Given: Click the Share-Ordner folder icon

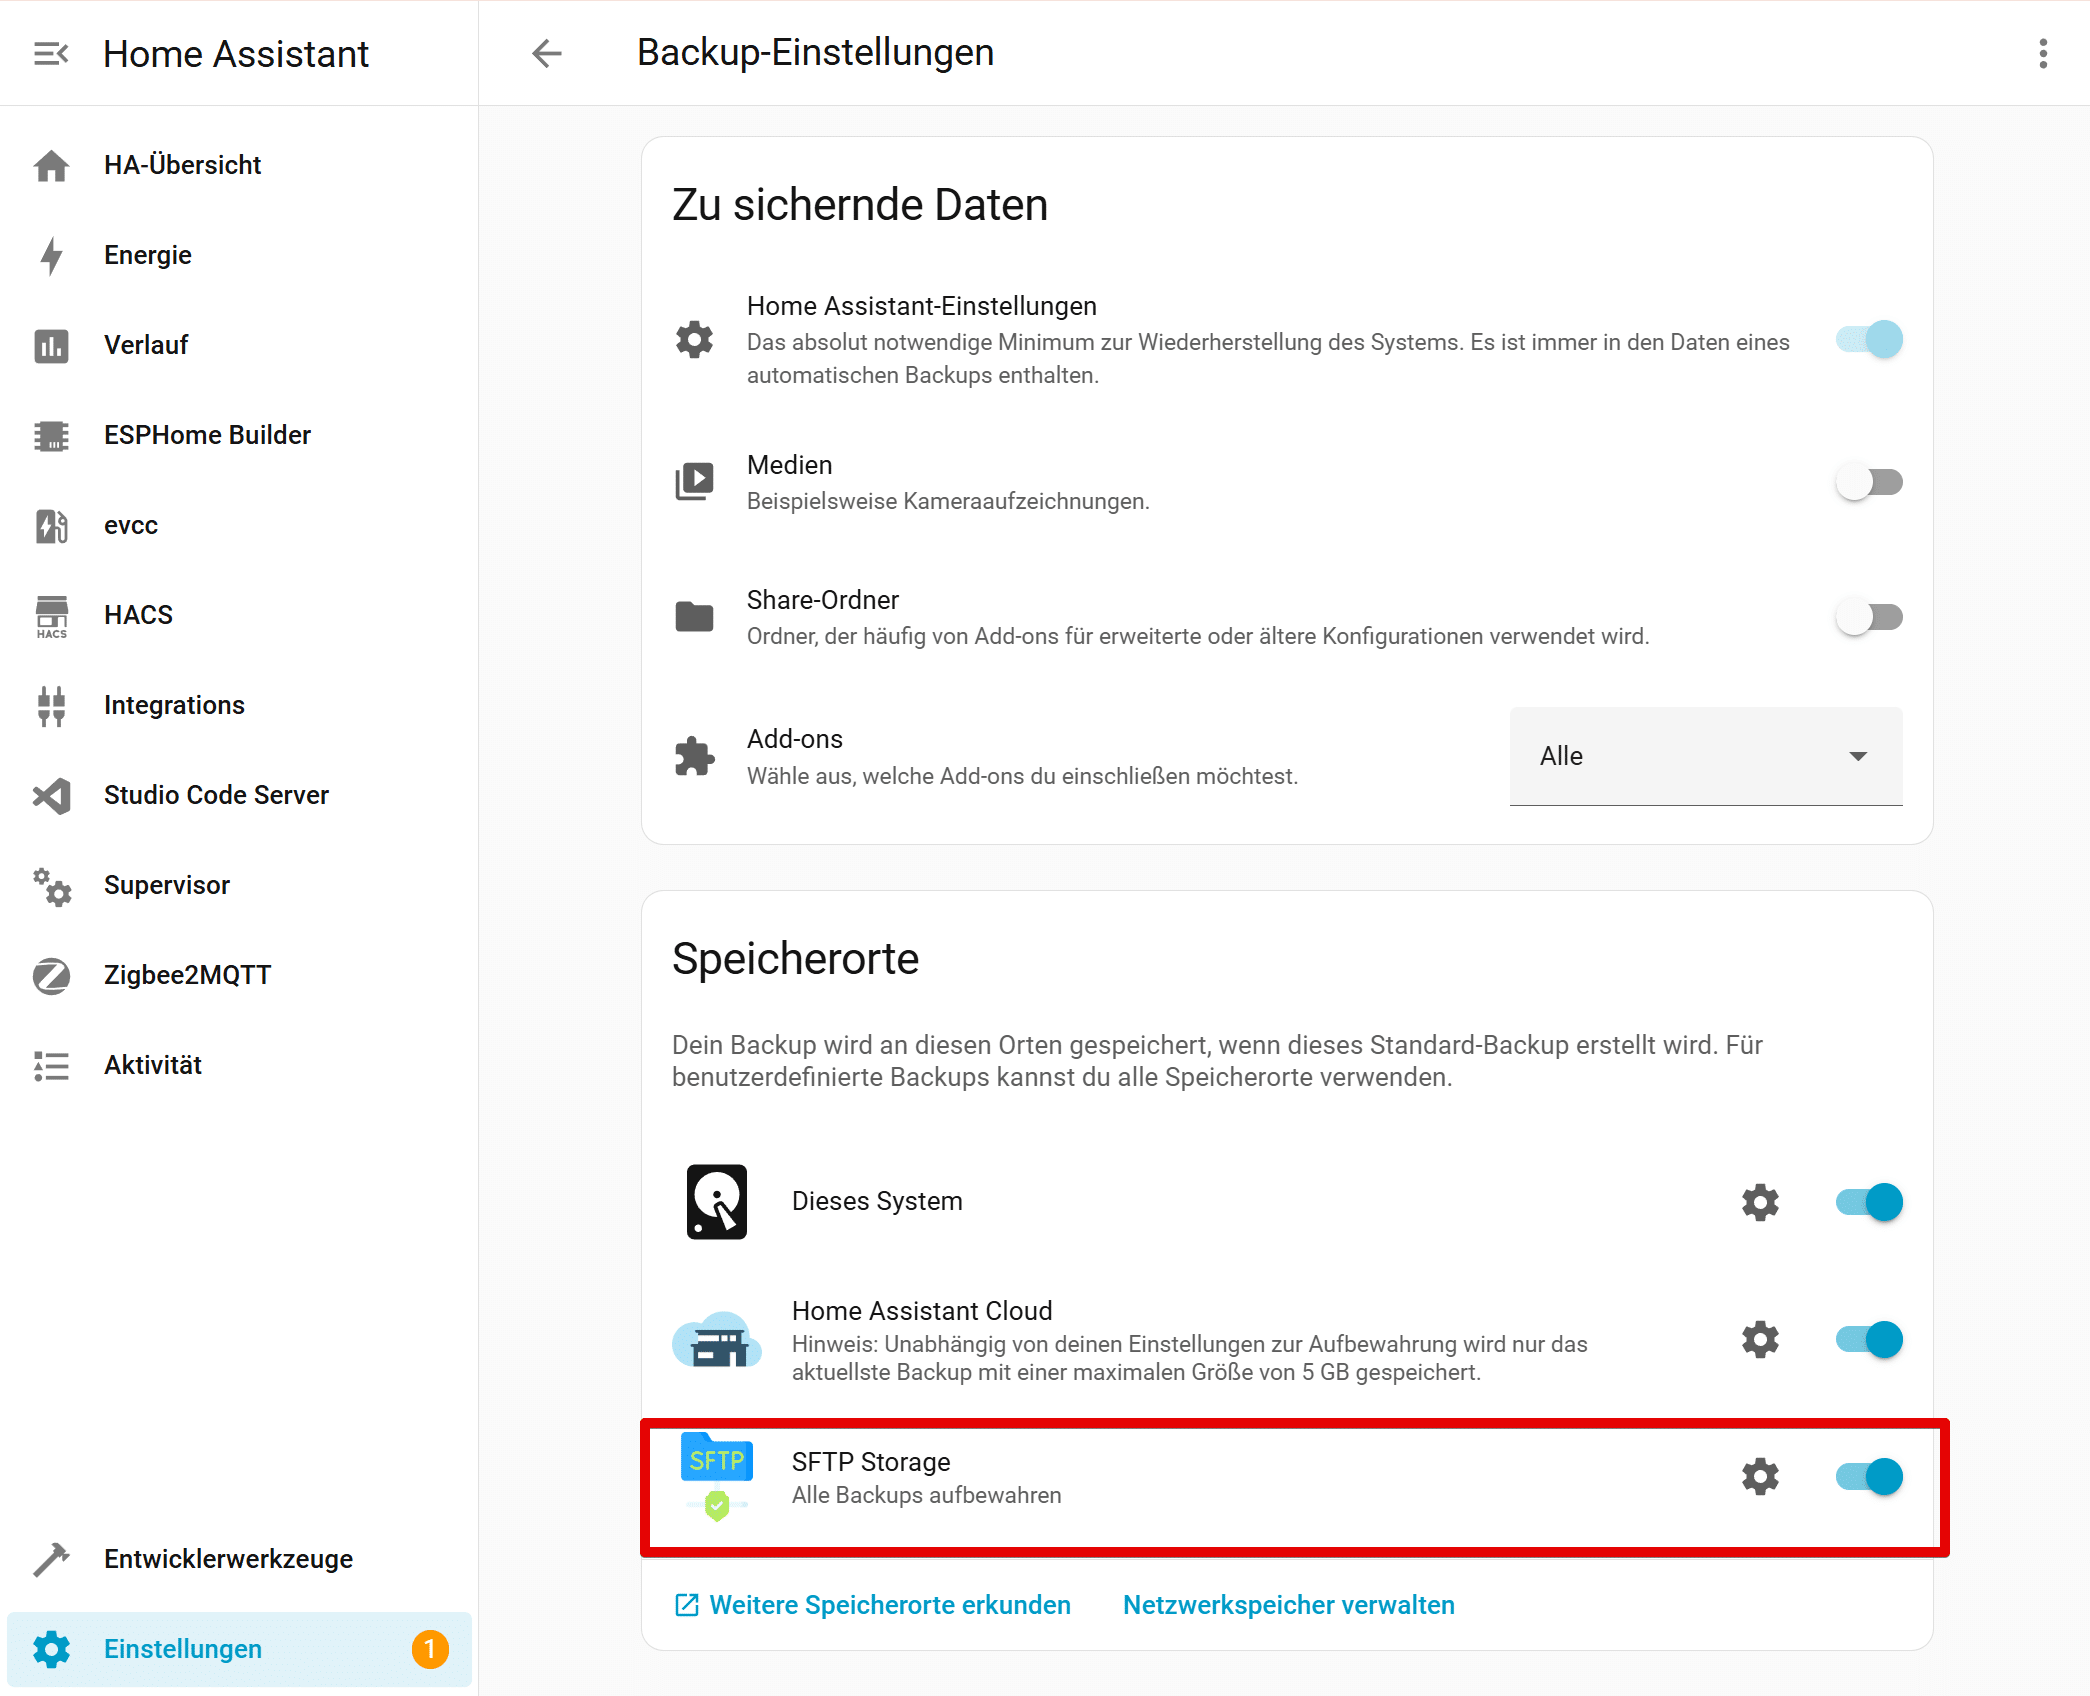Looking at the screenshot, I should (x=694, y=617).
